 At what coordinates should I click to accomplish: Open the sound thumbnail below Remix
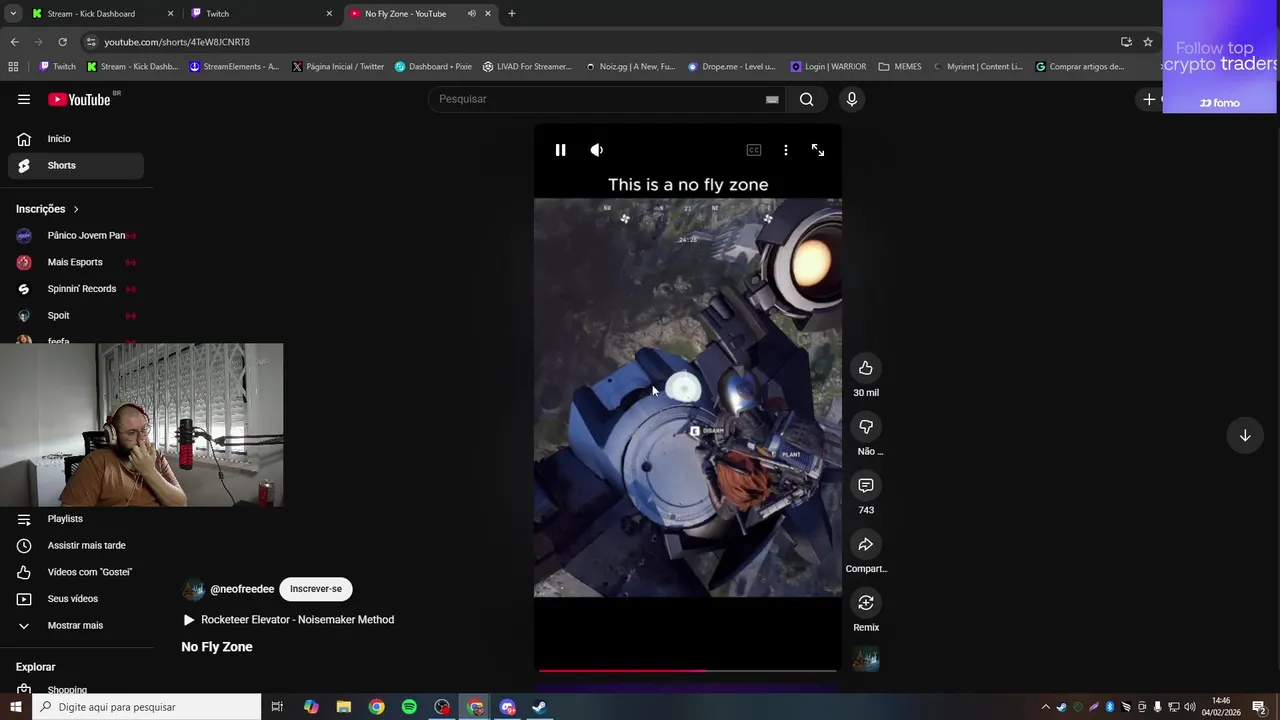pyautogui.click(x=866, y=660)
